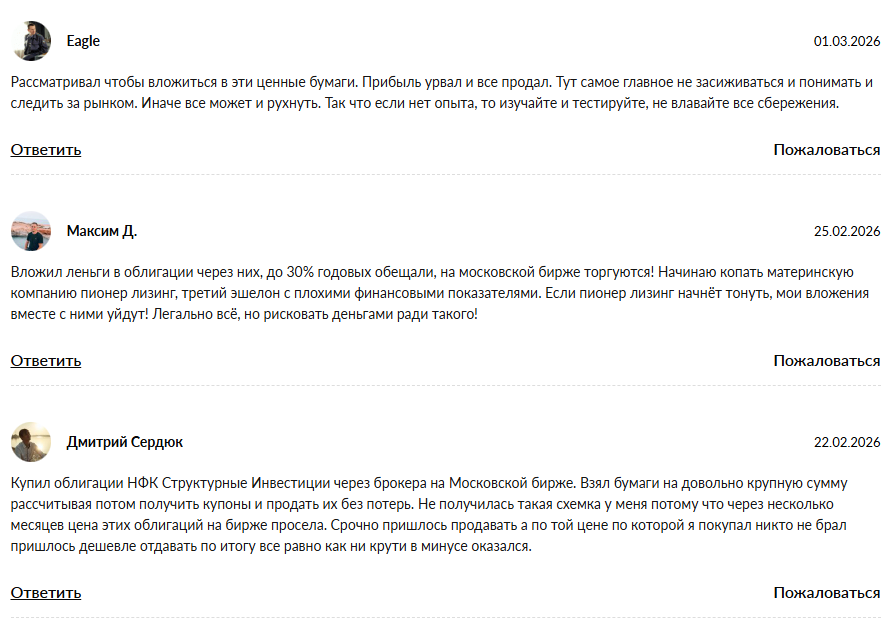Image resolution: width=884 pixels, height=623 pixels.
Task: Open the Eagle username
Action: pyautogui.click(x=83, y=41)
